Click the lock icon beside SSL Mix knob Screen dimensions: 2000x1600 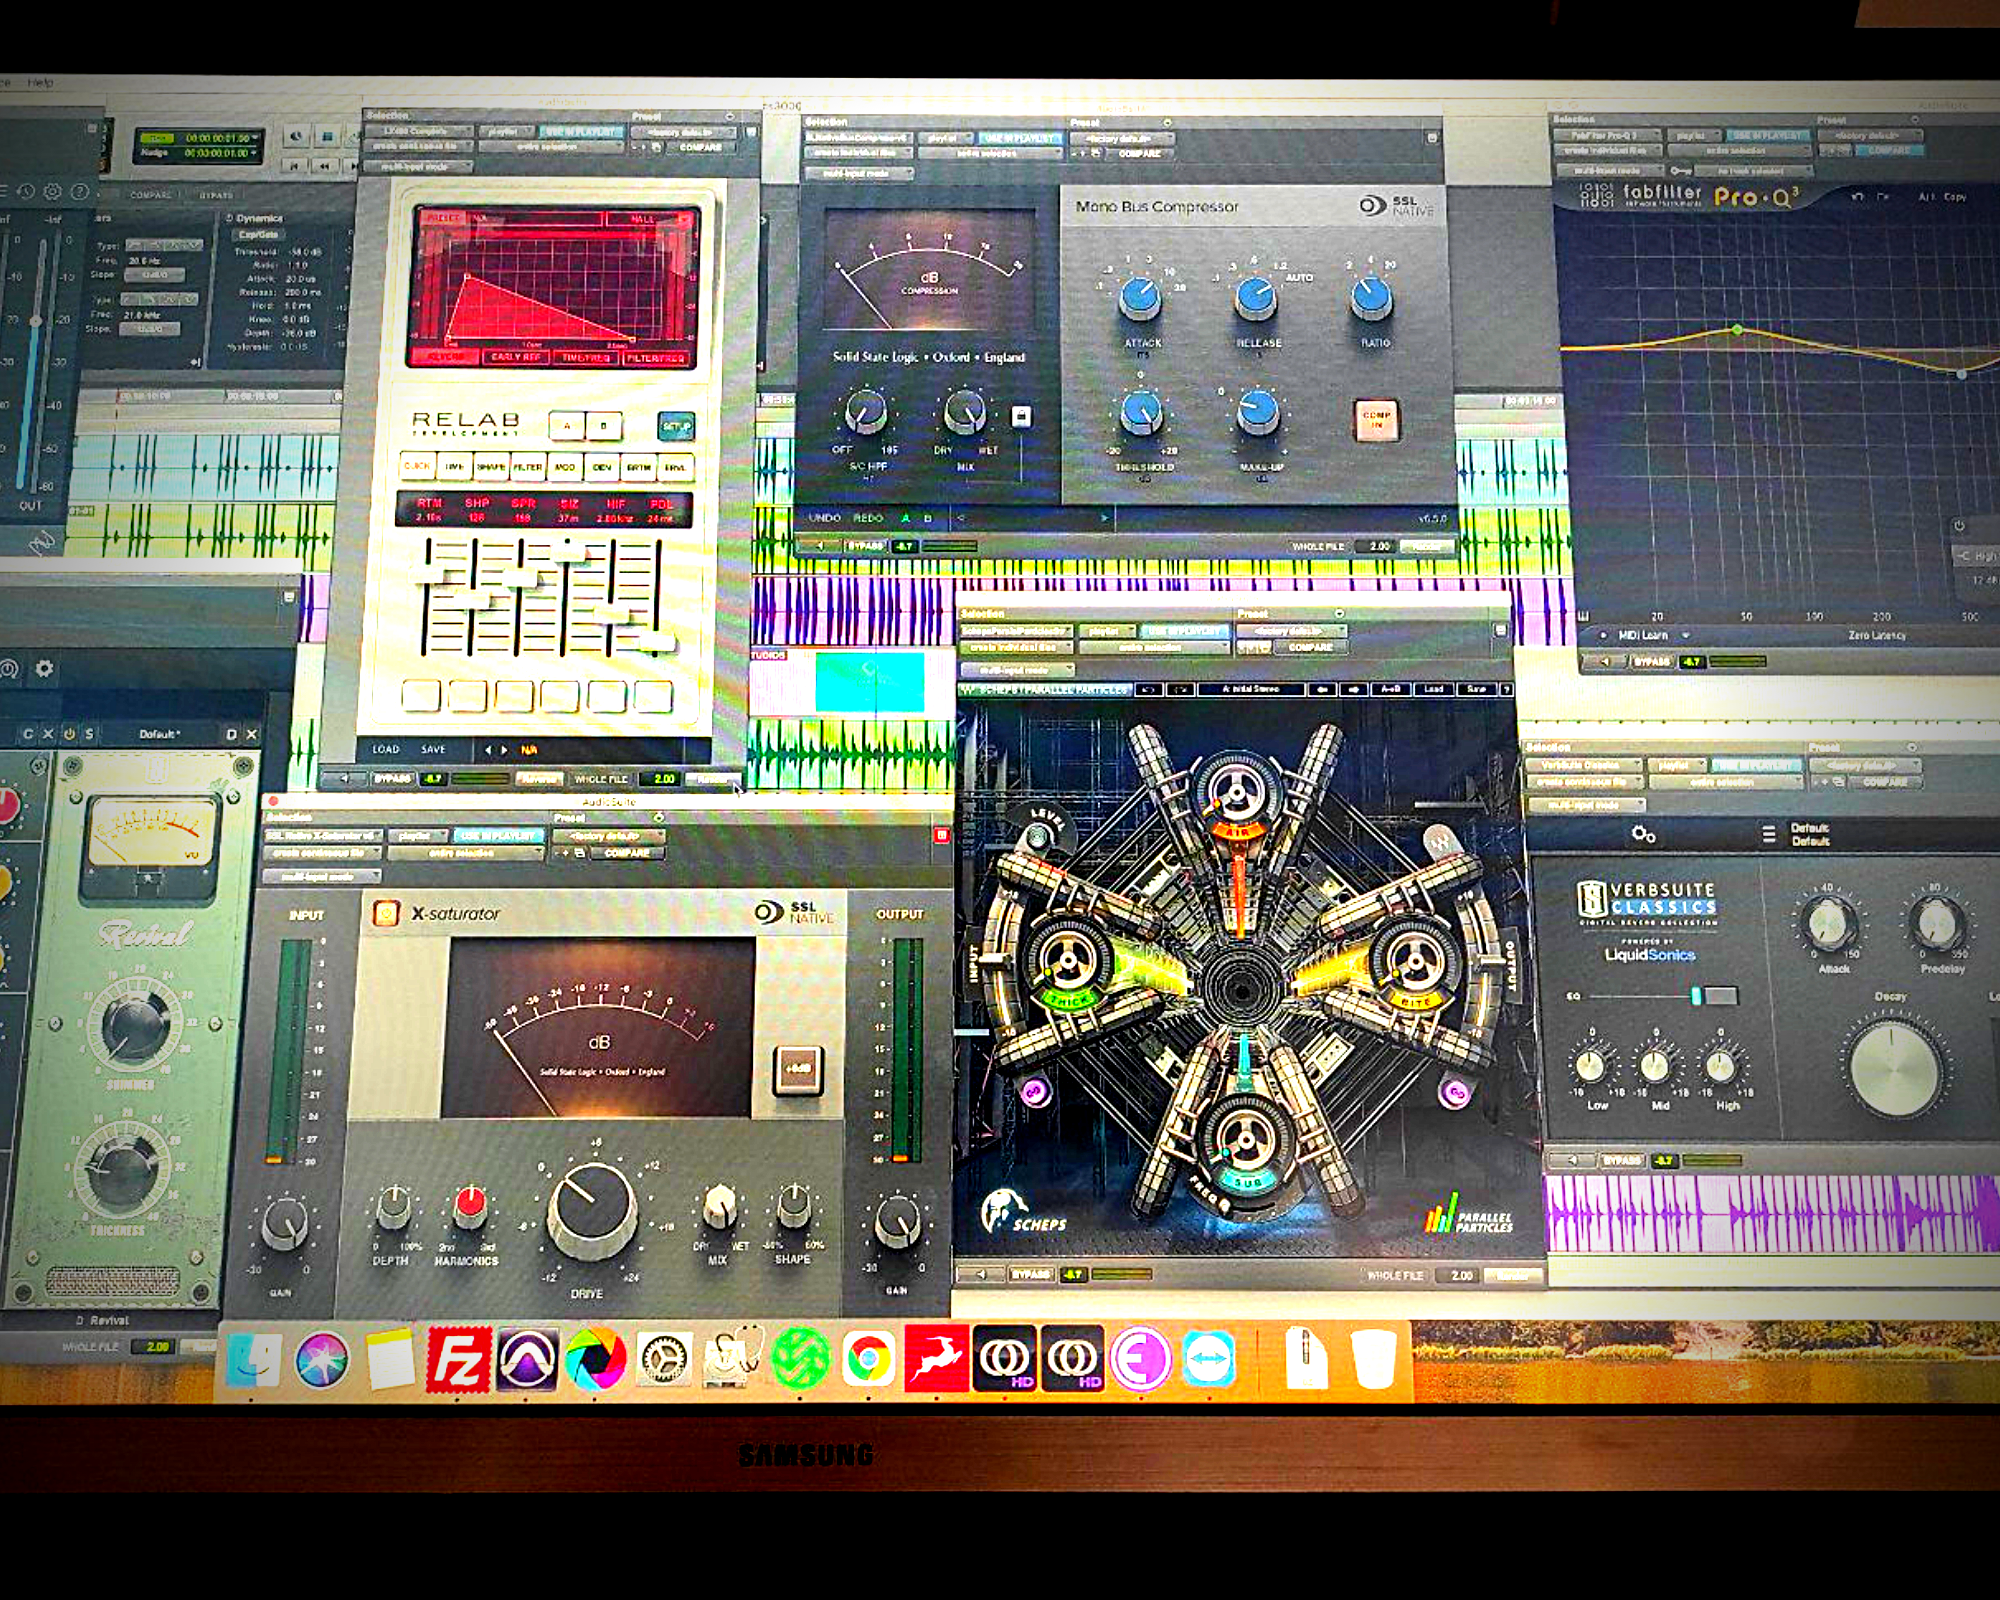tap(1021, 416)
